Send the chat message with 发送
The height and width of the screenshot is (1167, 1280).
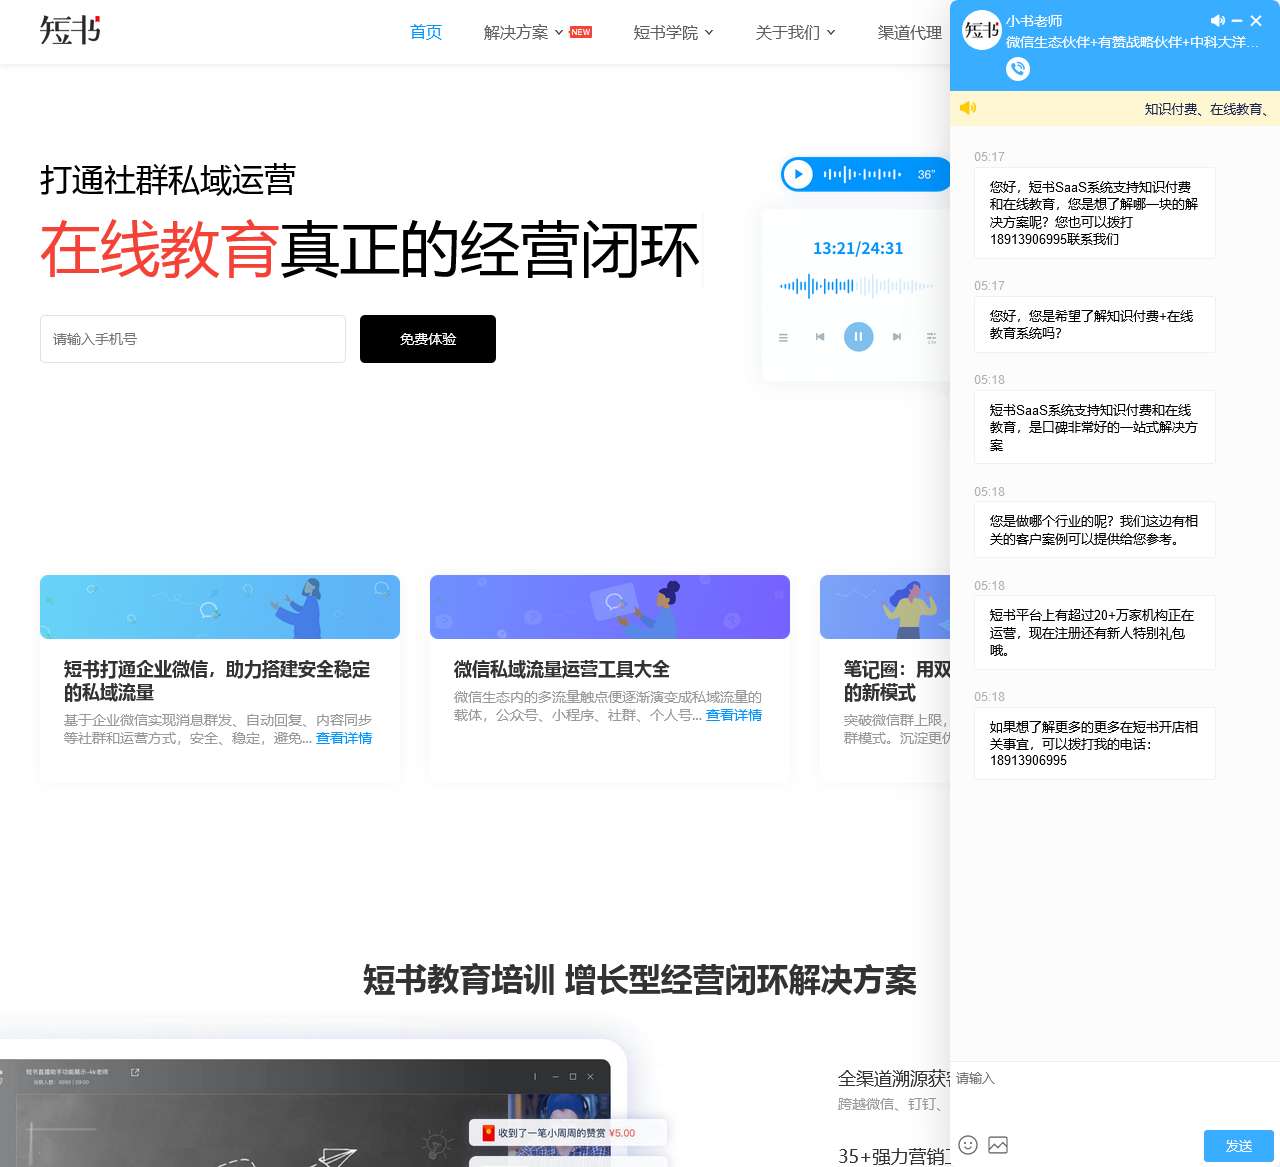coord(1238,1146)
